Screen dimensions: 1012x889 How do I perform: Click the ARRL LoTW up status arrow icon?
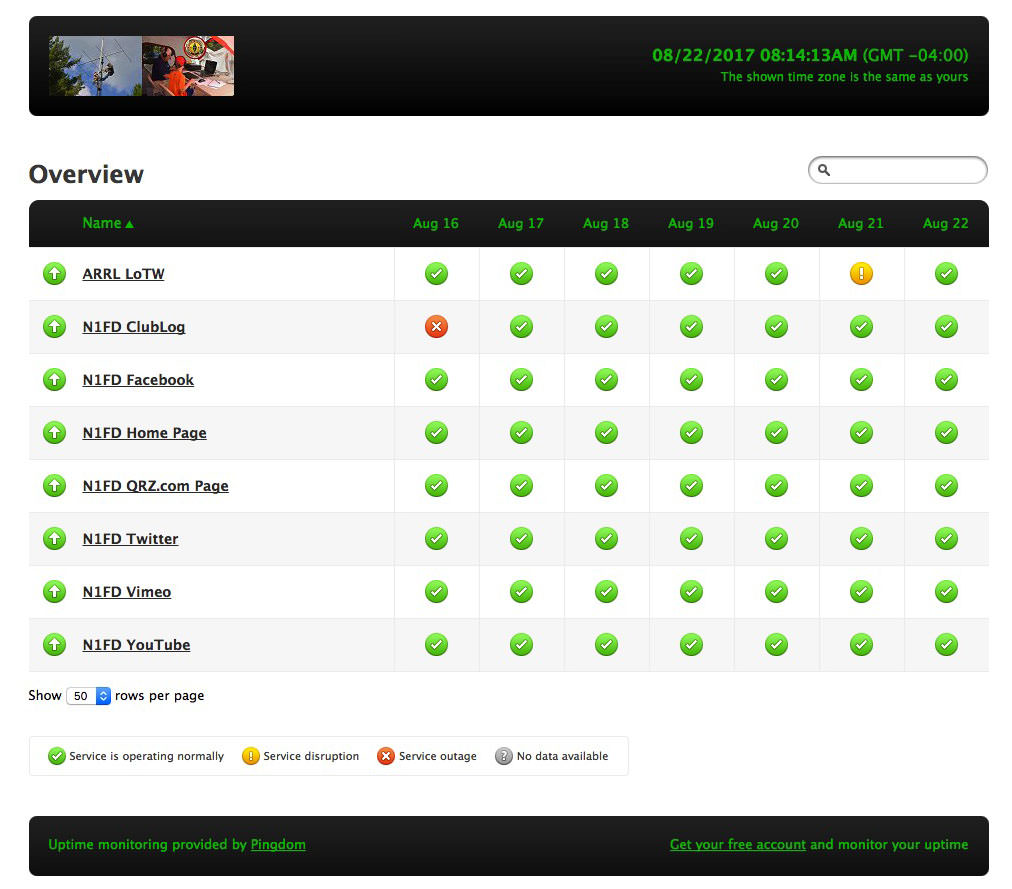54,274
